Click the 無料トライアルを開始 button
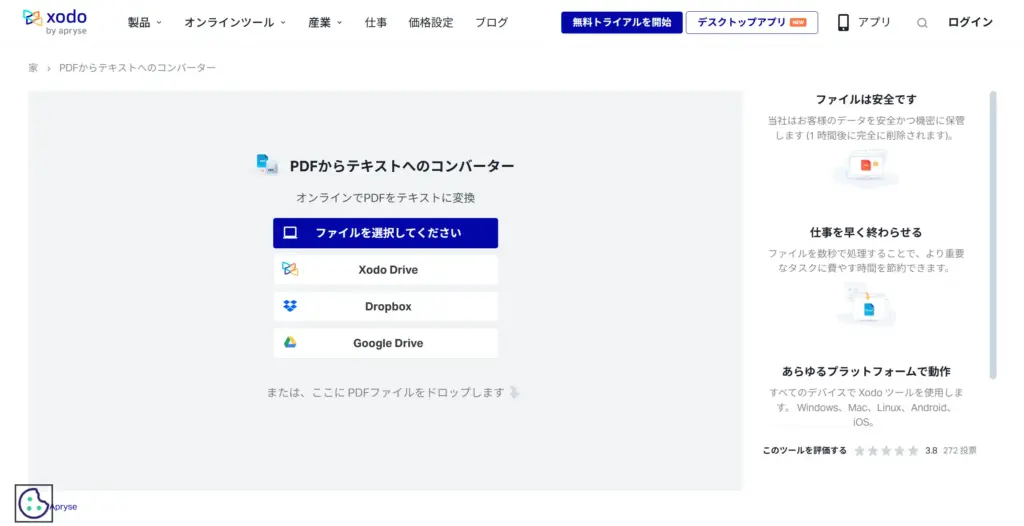 [621, 23]
